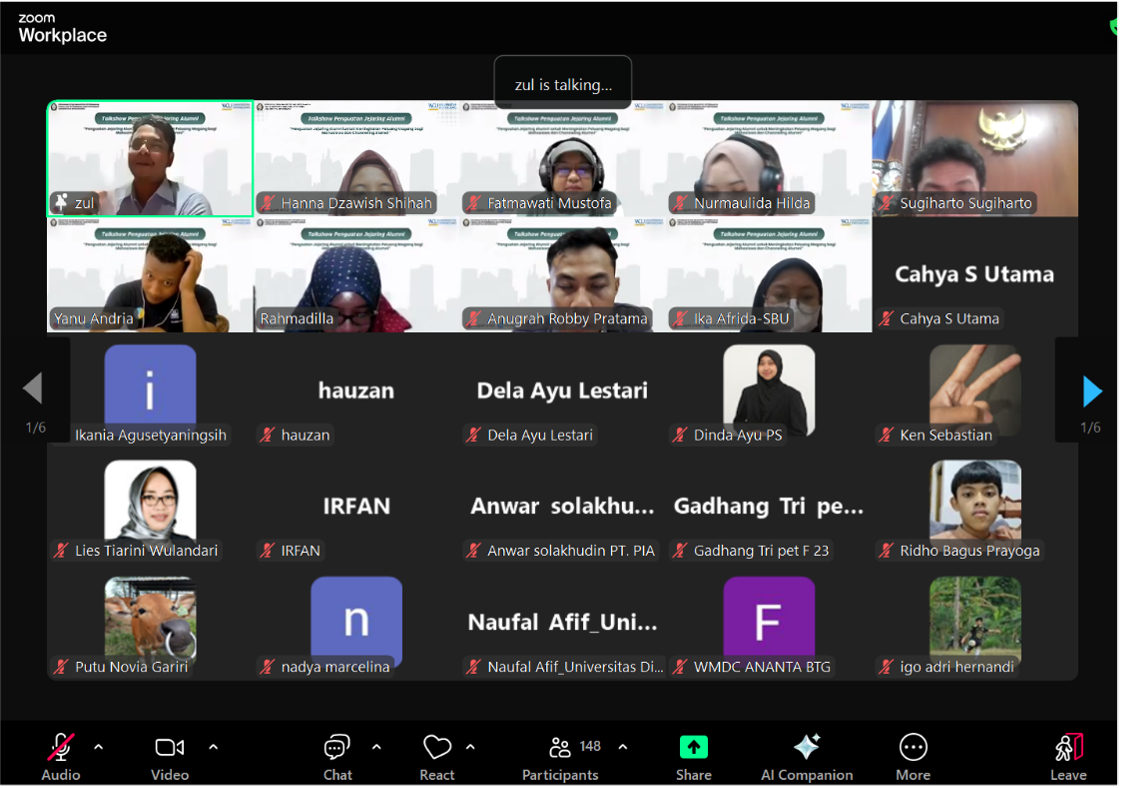Click the Zoom Workplace logo
This screenshot has height=788, width=1121.
(62, 28)
